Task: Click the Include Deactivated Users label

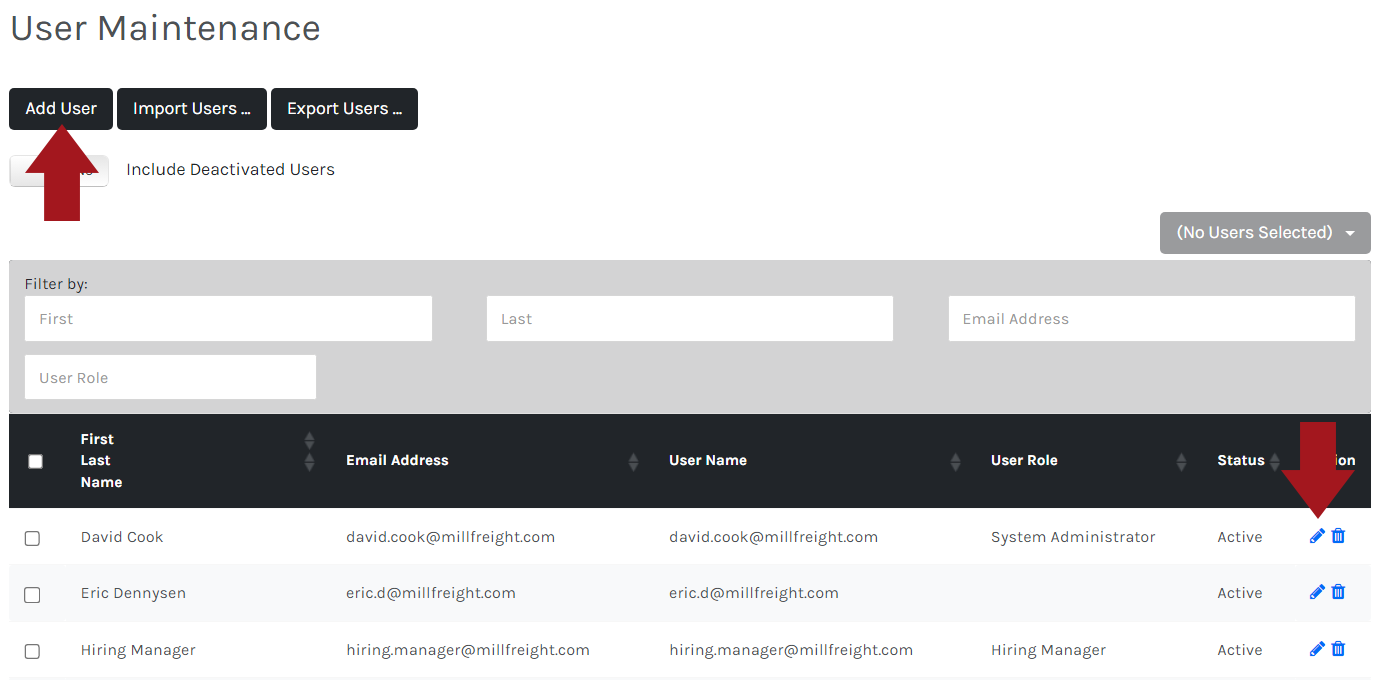Action: (230, 170)
